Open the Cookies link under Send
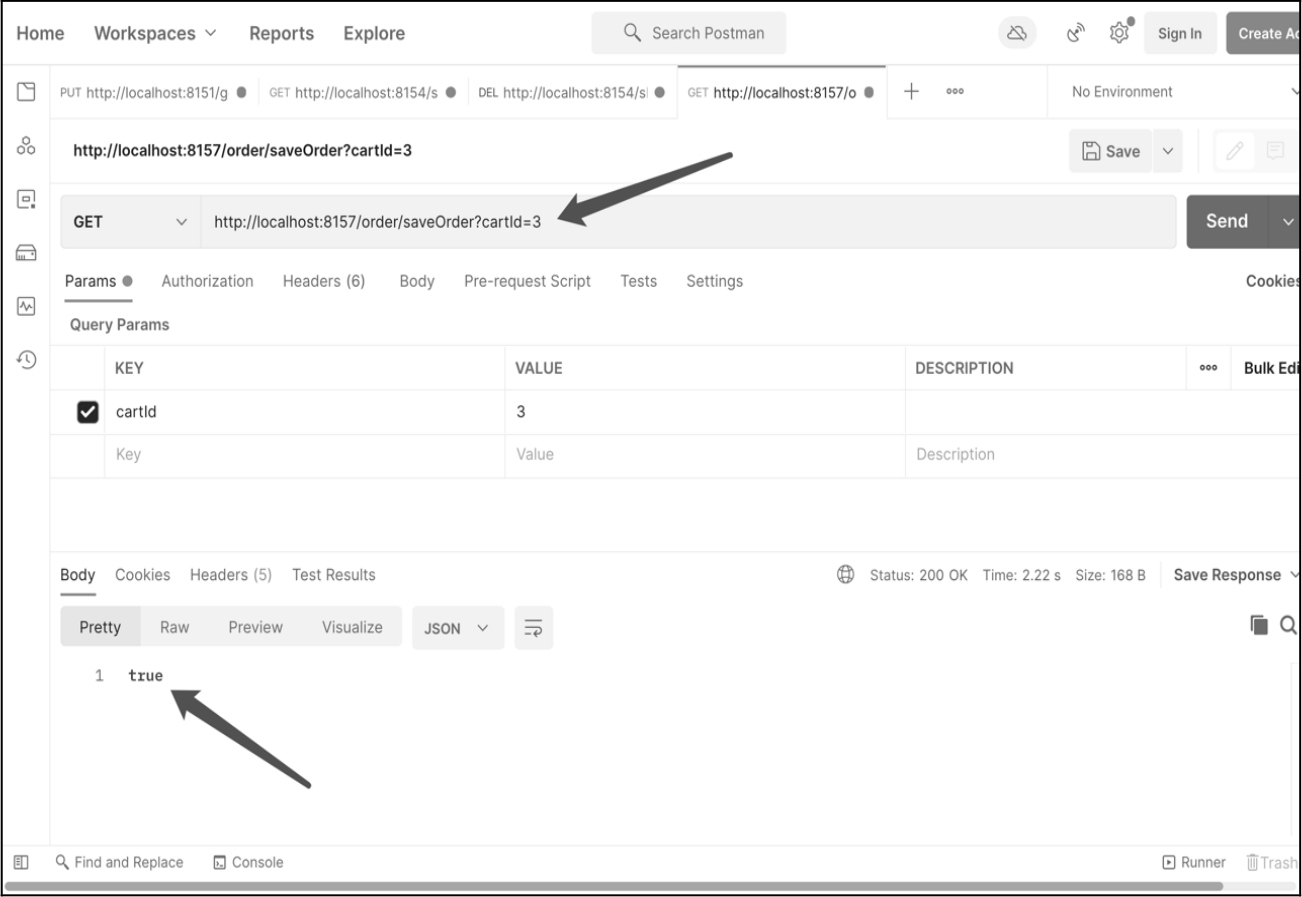 [1273, 281]
